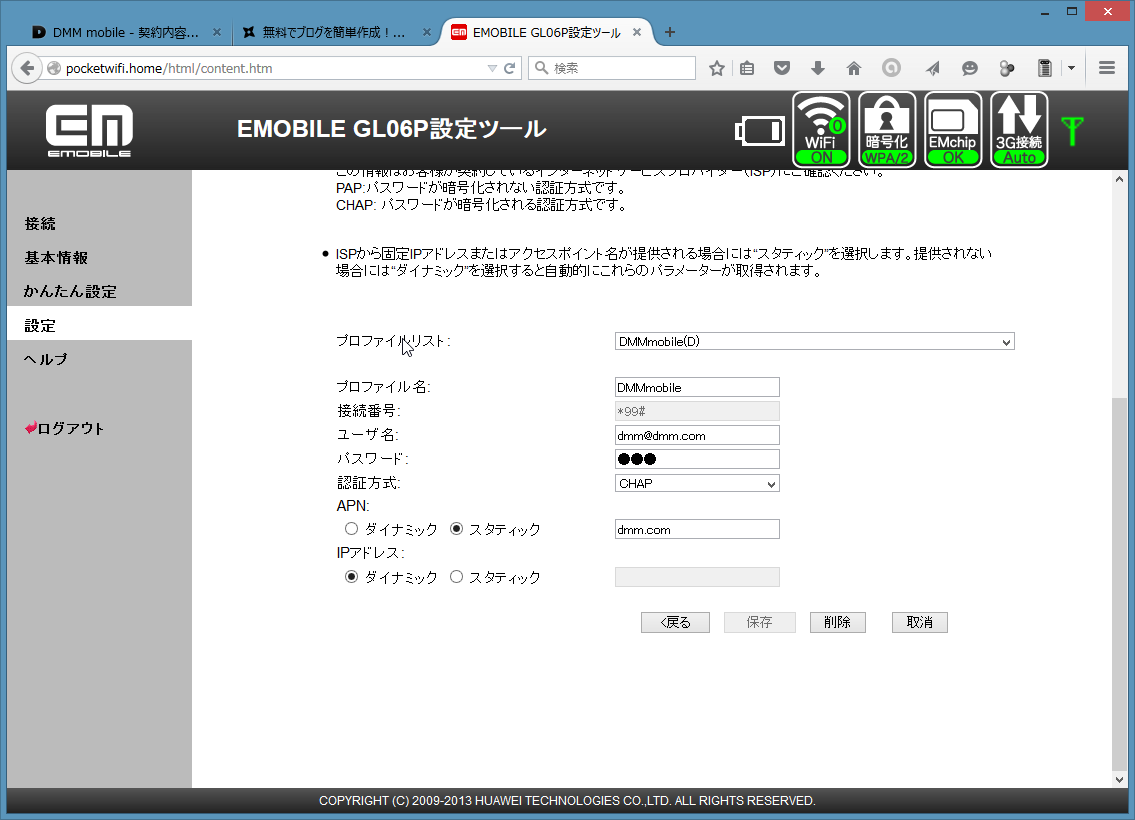Open the ヘルプ sidebar menu
Image resolution: width=1135 pixels, height=820 pixels.
coord(46,359)
